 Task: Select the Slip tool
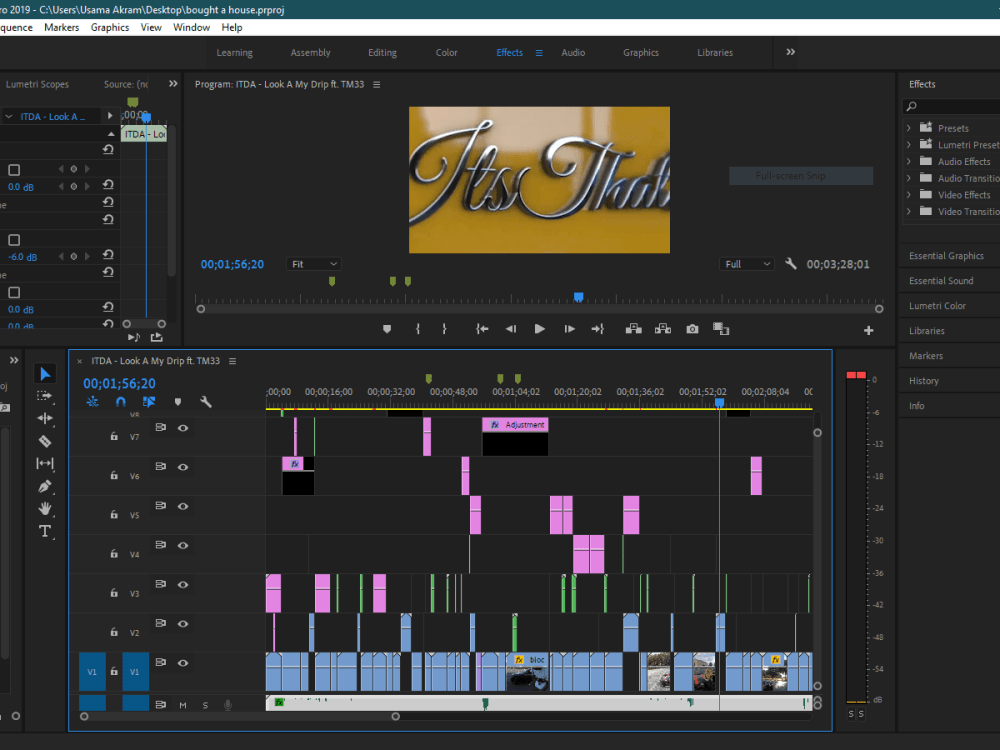click(45, 464)
